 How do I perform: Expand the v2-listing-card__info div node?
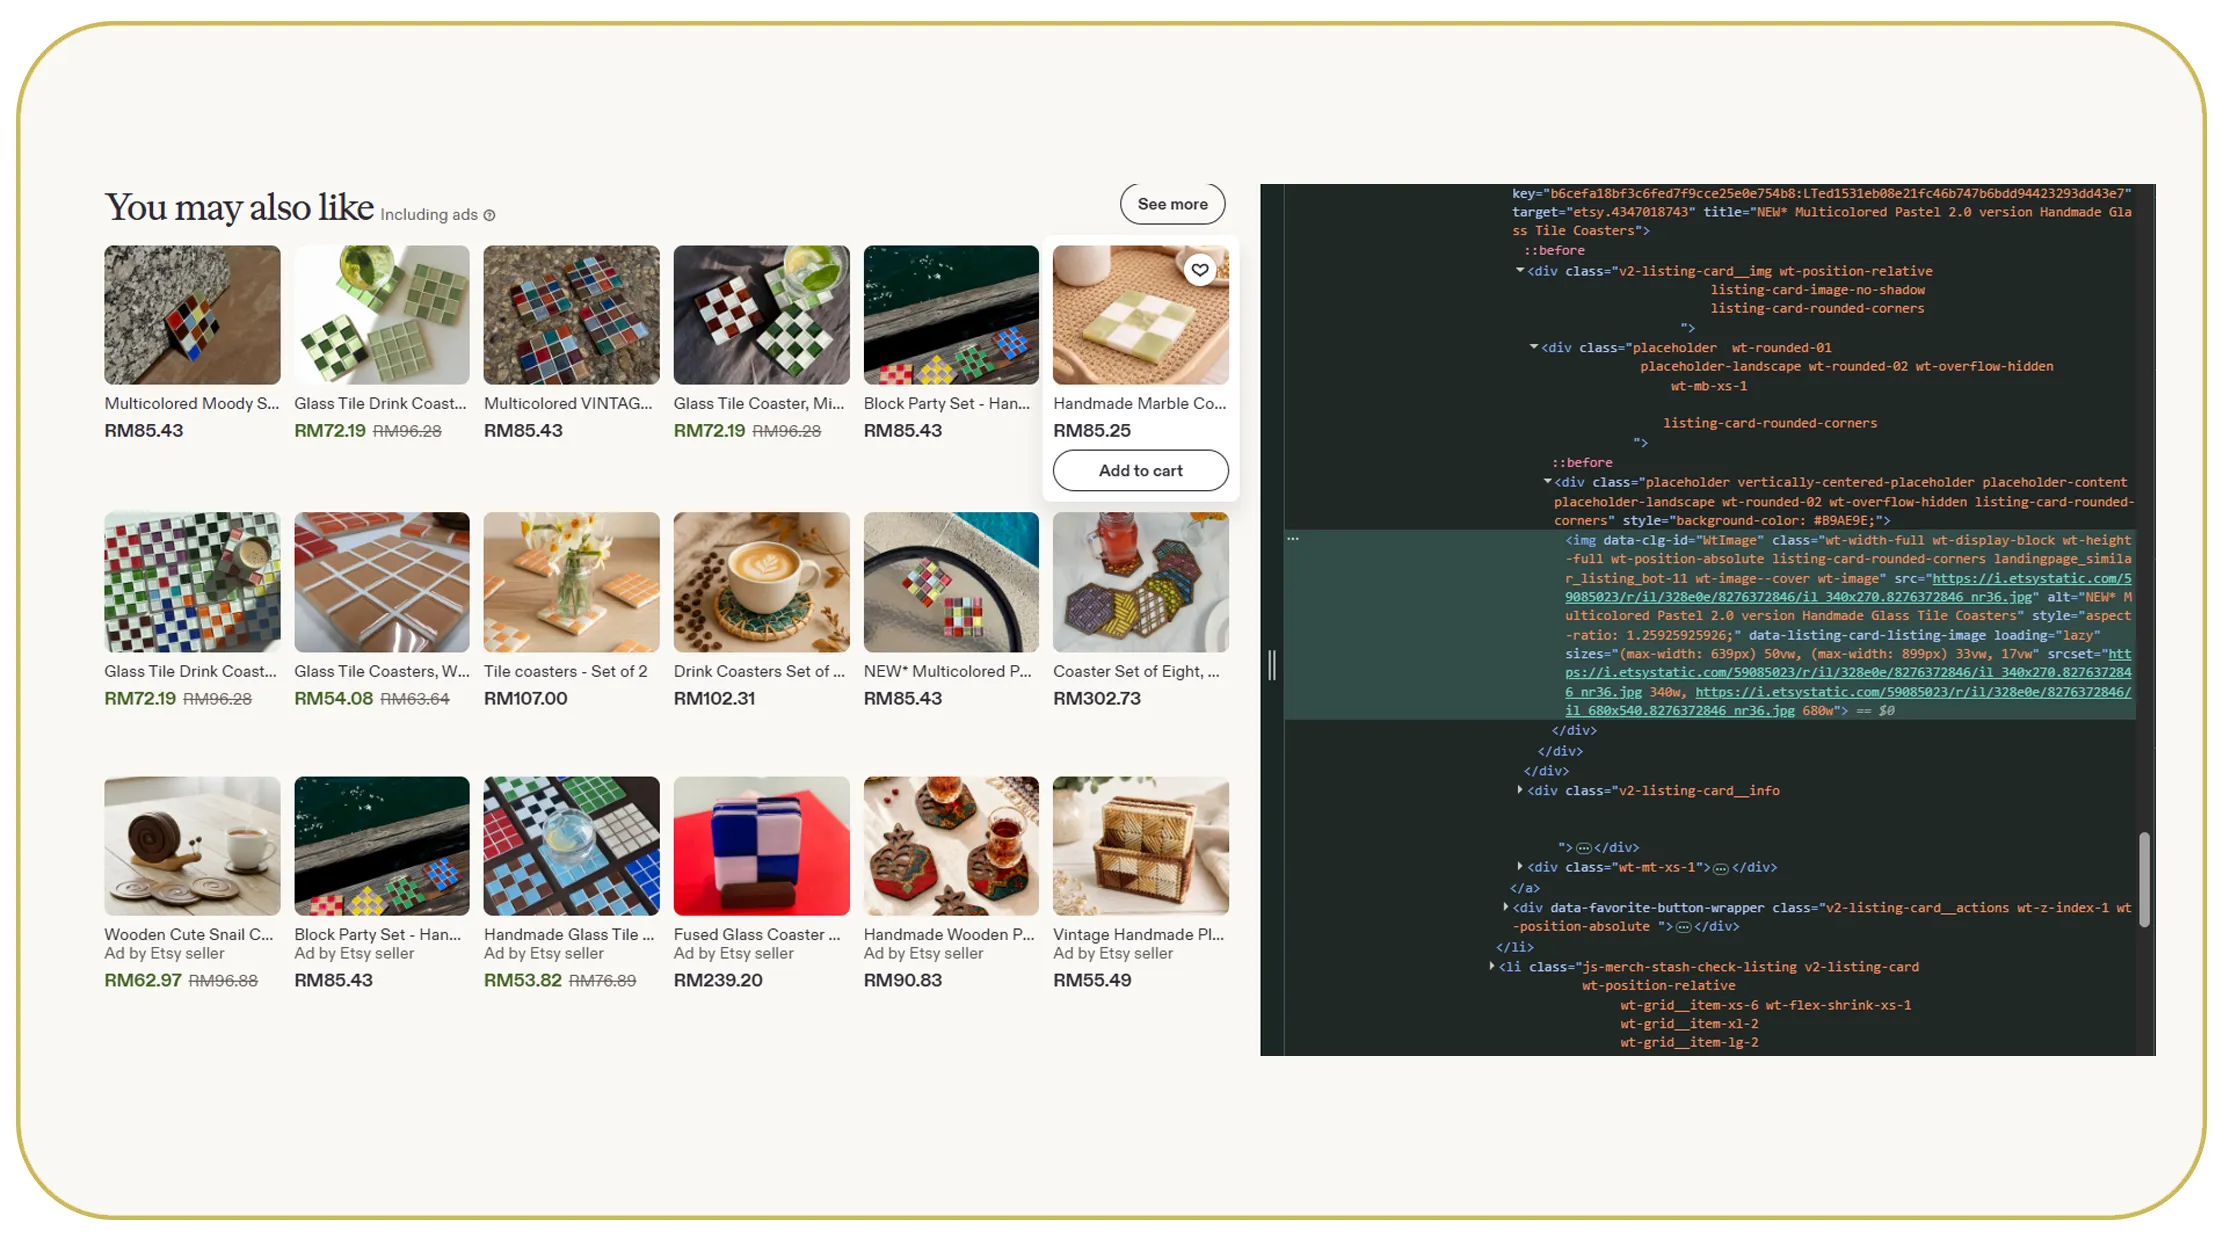pyautogui.click(x=1520, y=790)
